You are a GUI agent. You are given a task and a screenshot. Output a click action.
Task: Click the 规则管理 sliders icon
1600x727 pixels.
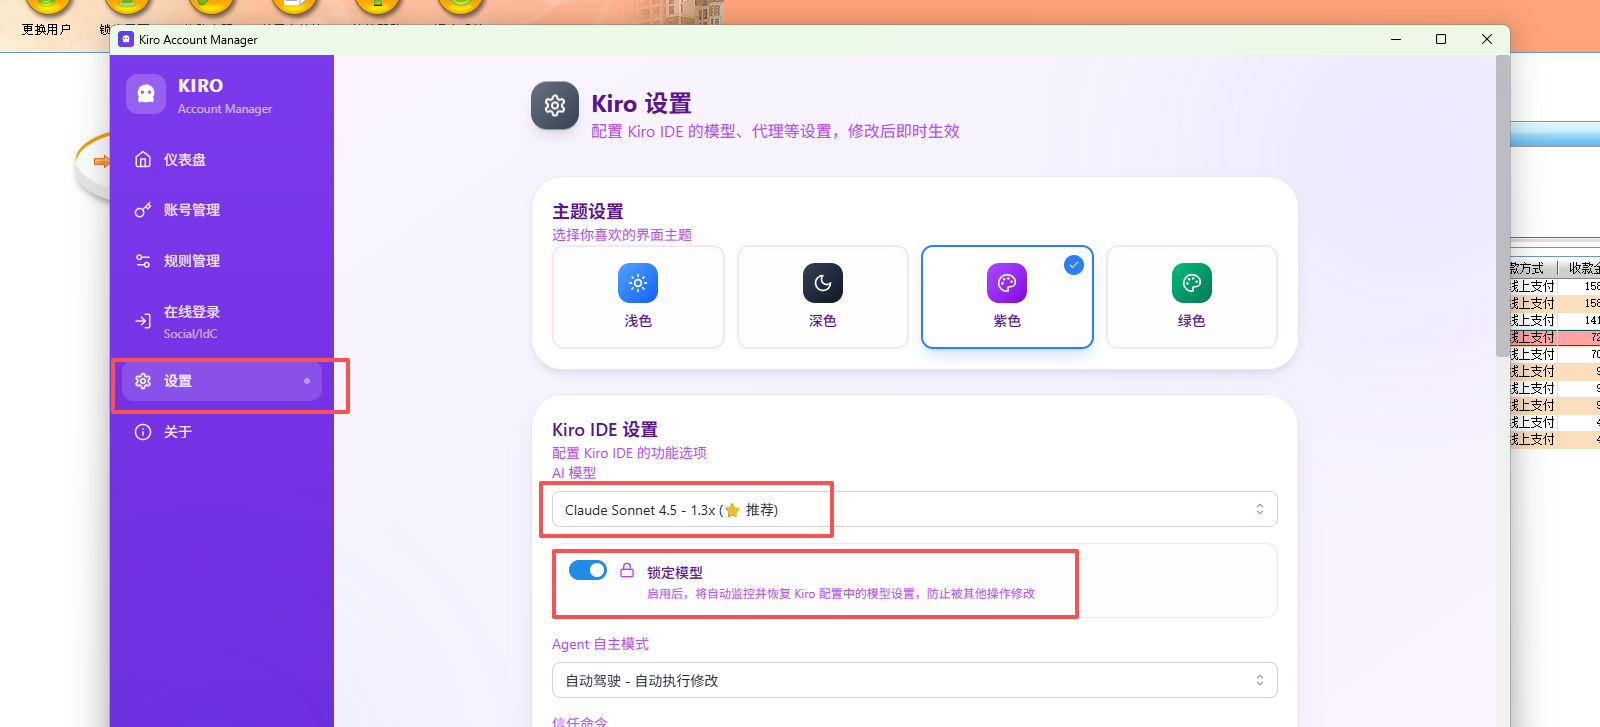tap(143, 261)
